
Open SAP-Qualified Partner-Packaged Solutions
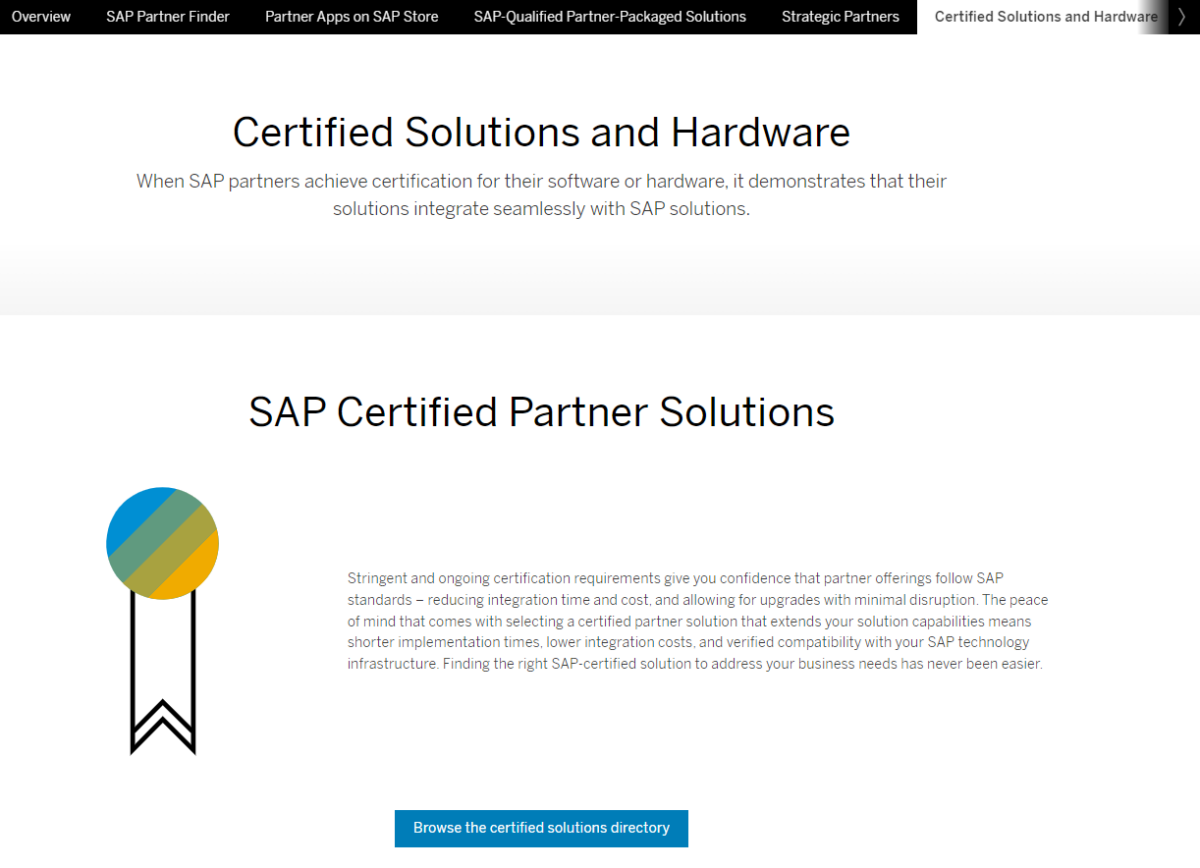coord(610,16)
